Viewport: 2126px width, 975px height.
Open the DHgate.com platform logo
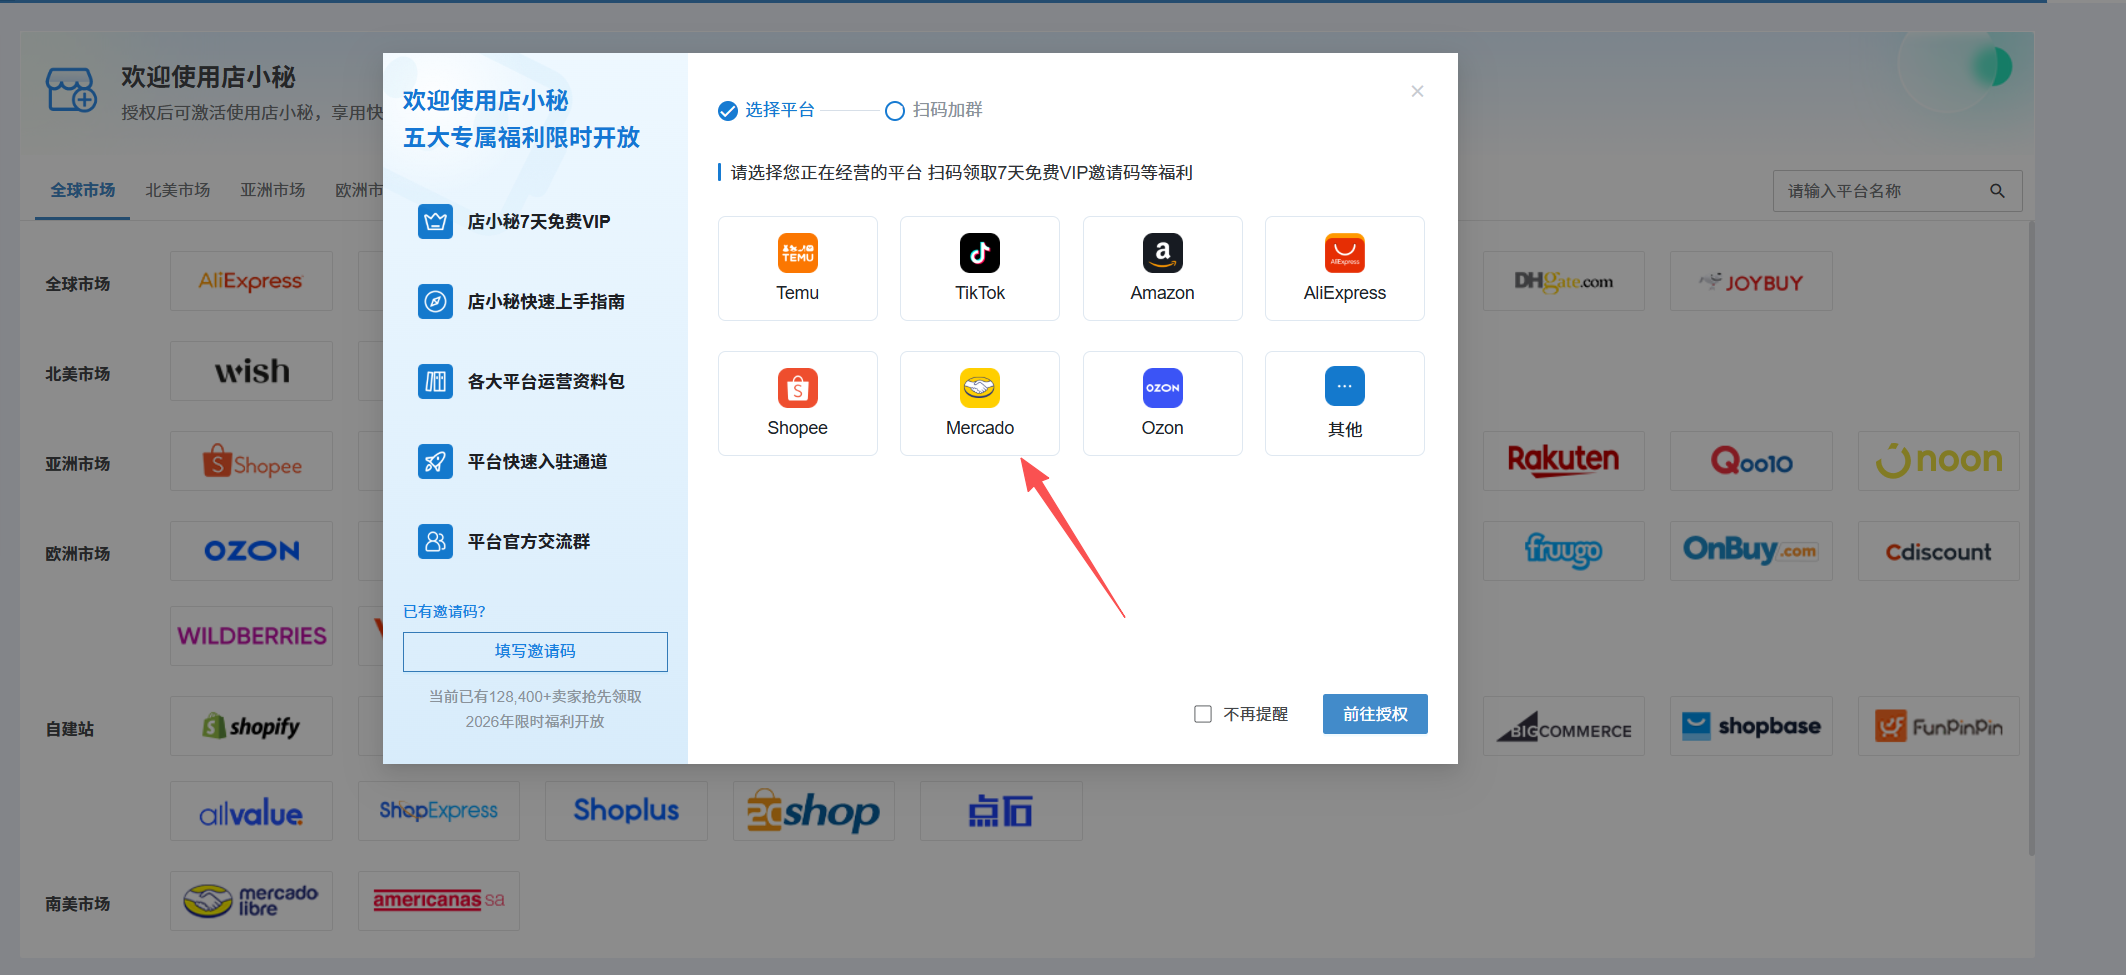1563,281
